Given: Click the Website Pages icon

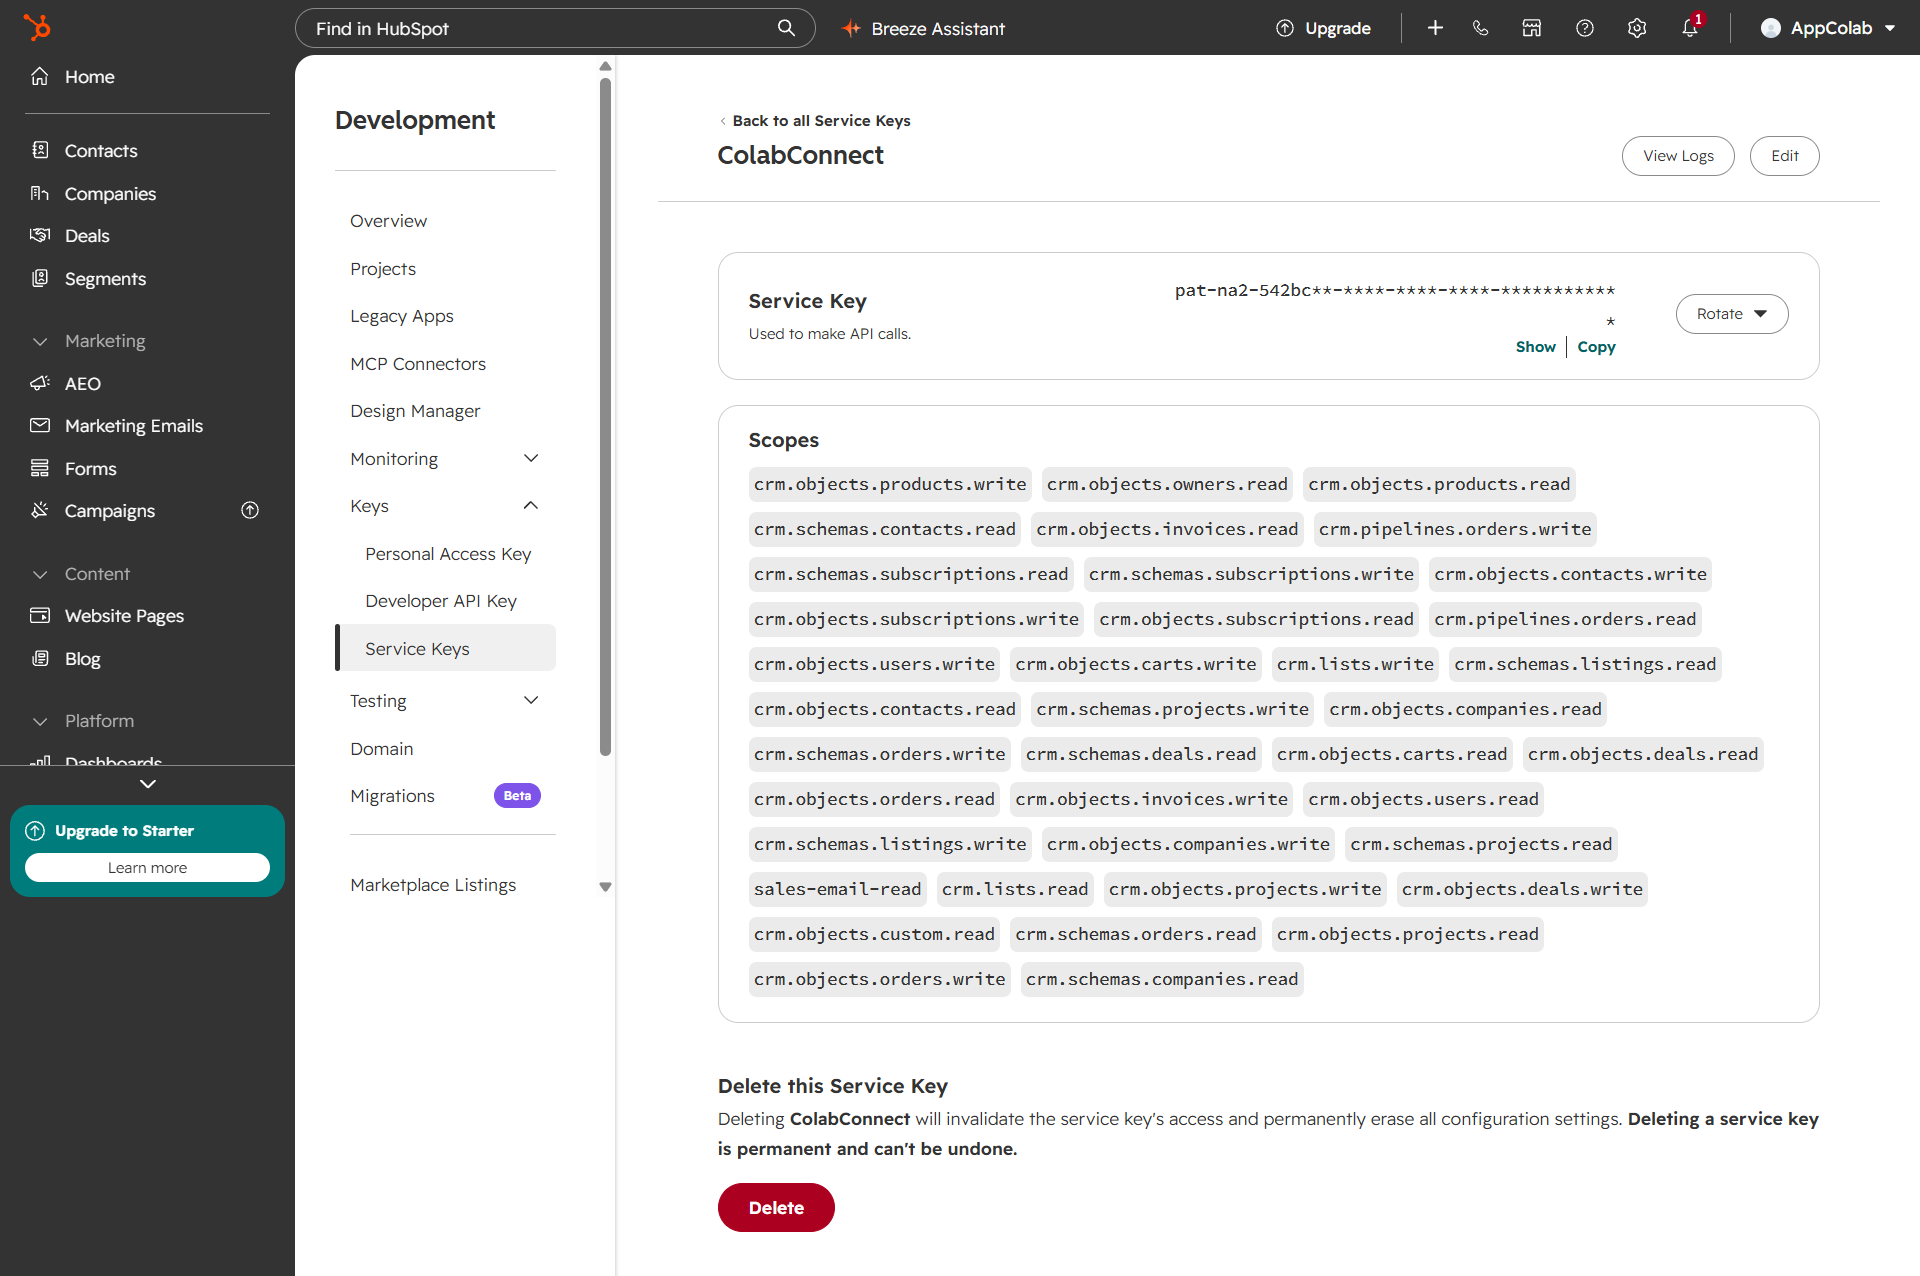Looking at the screenshot, I should coord(40,615).
